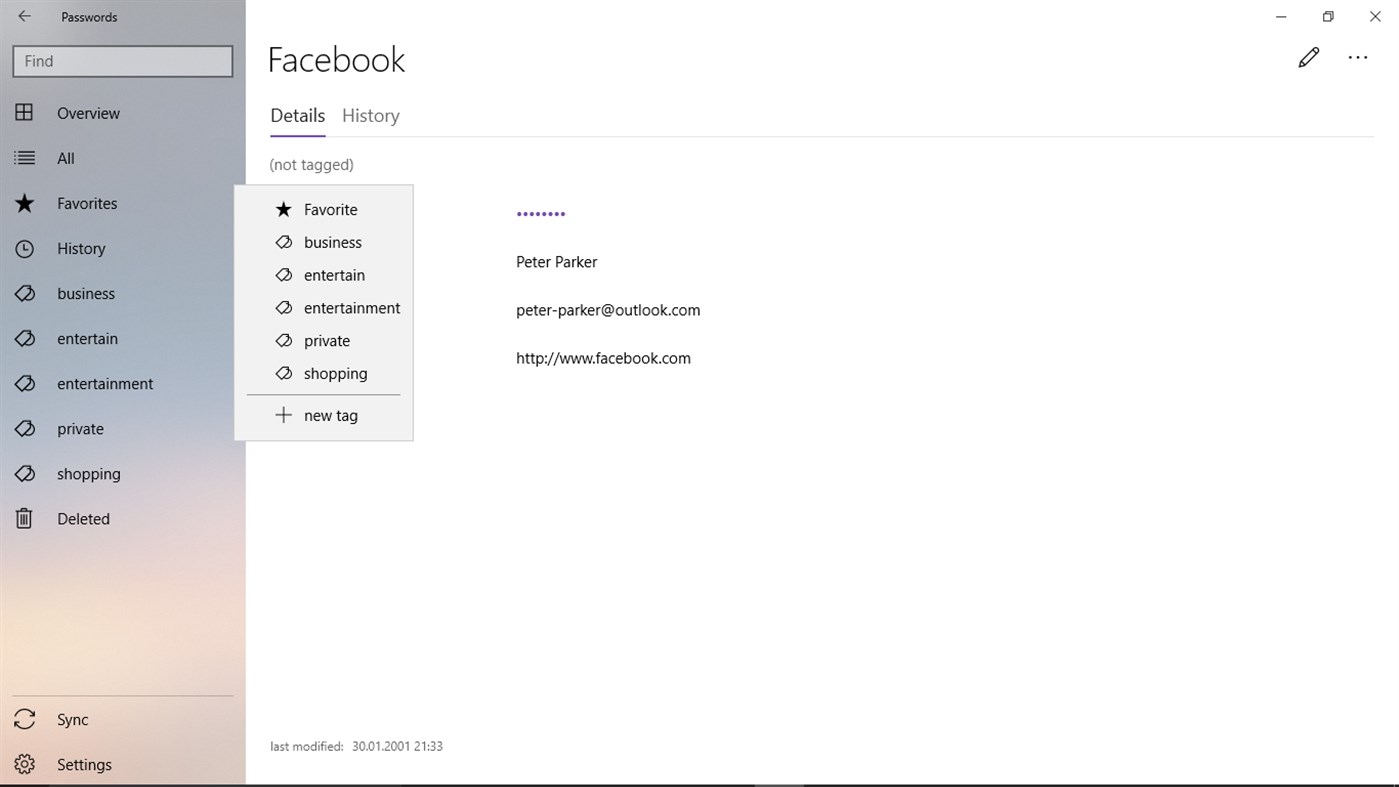Select the entertain tag icon in sidebar
The height and width of the screenshot is (787, 1399).
click(24, 338)
